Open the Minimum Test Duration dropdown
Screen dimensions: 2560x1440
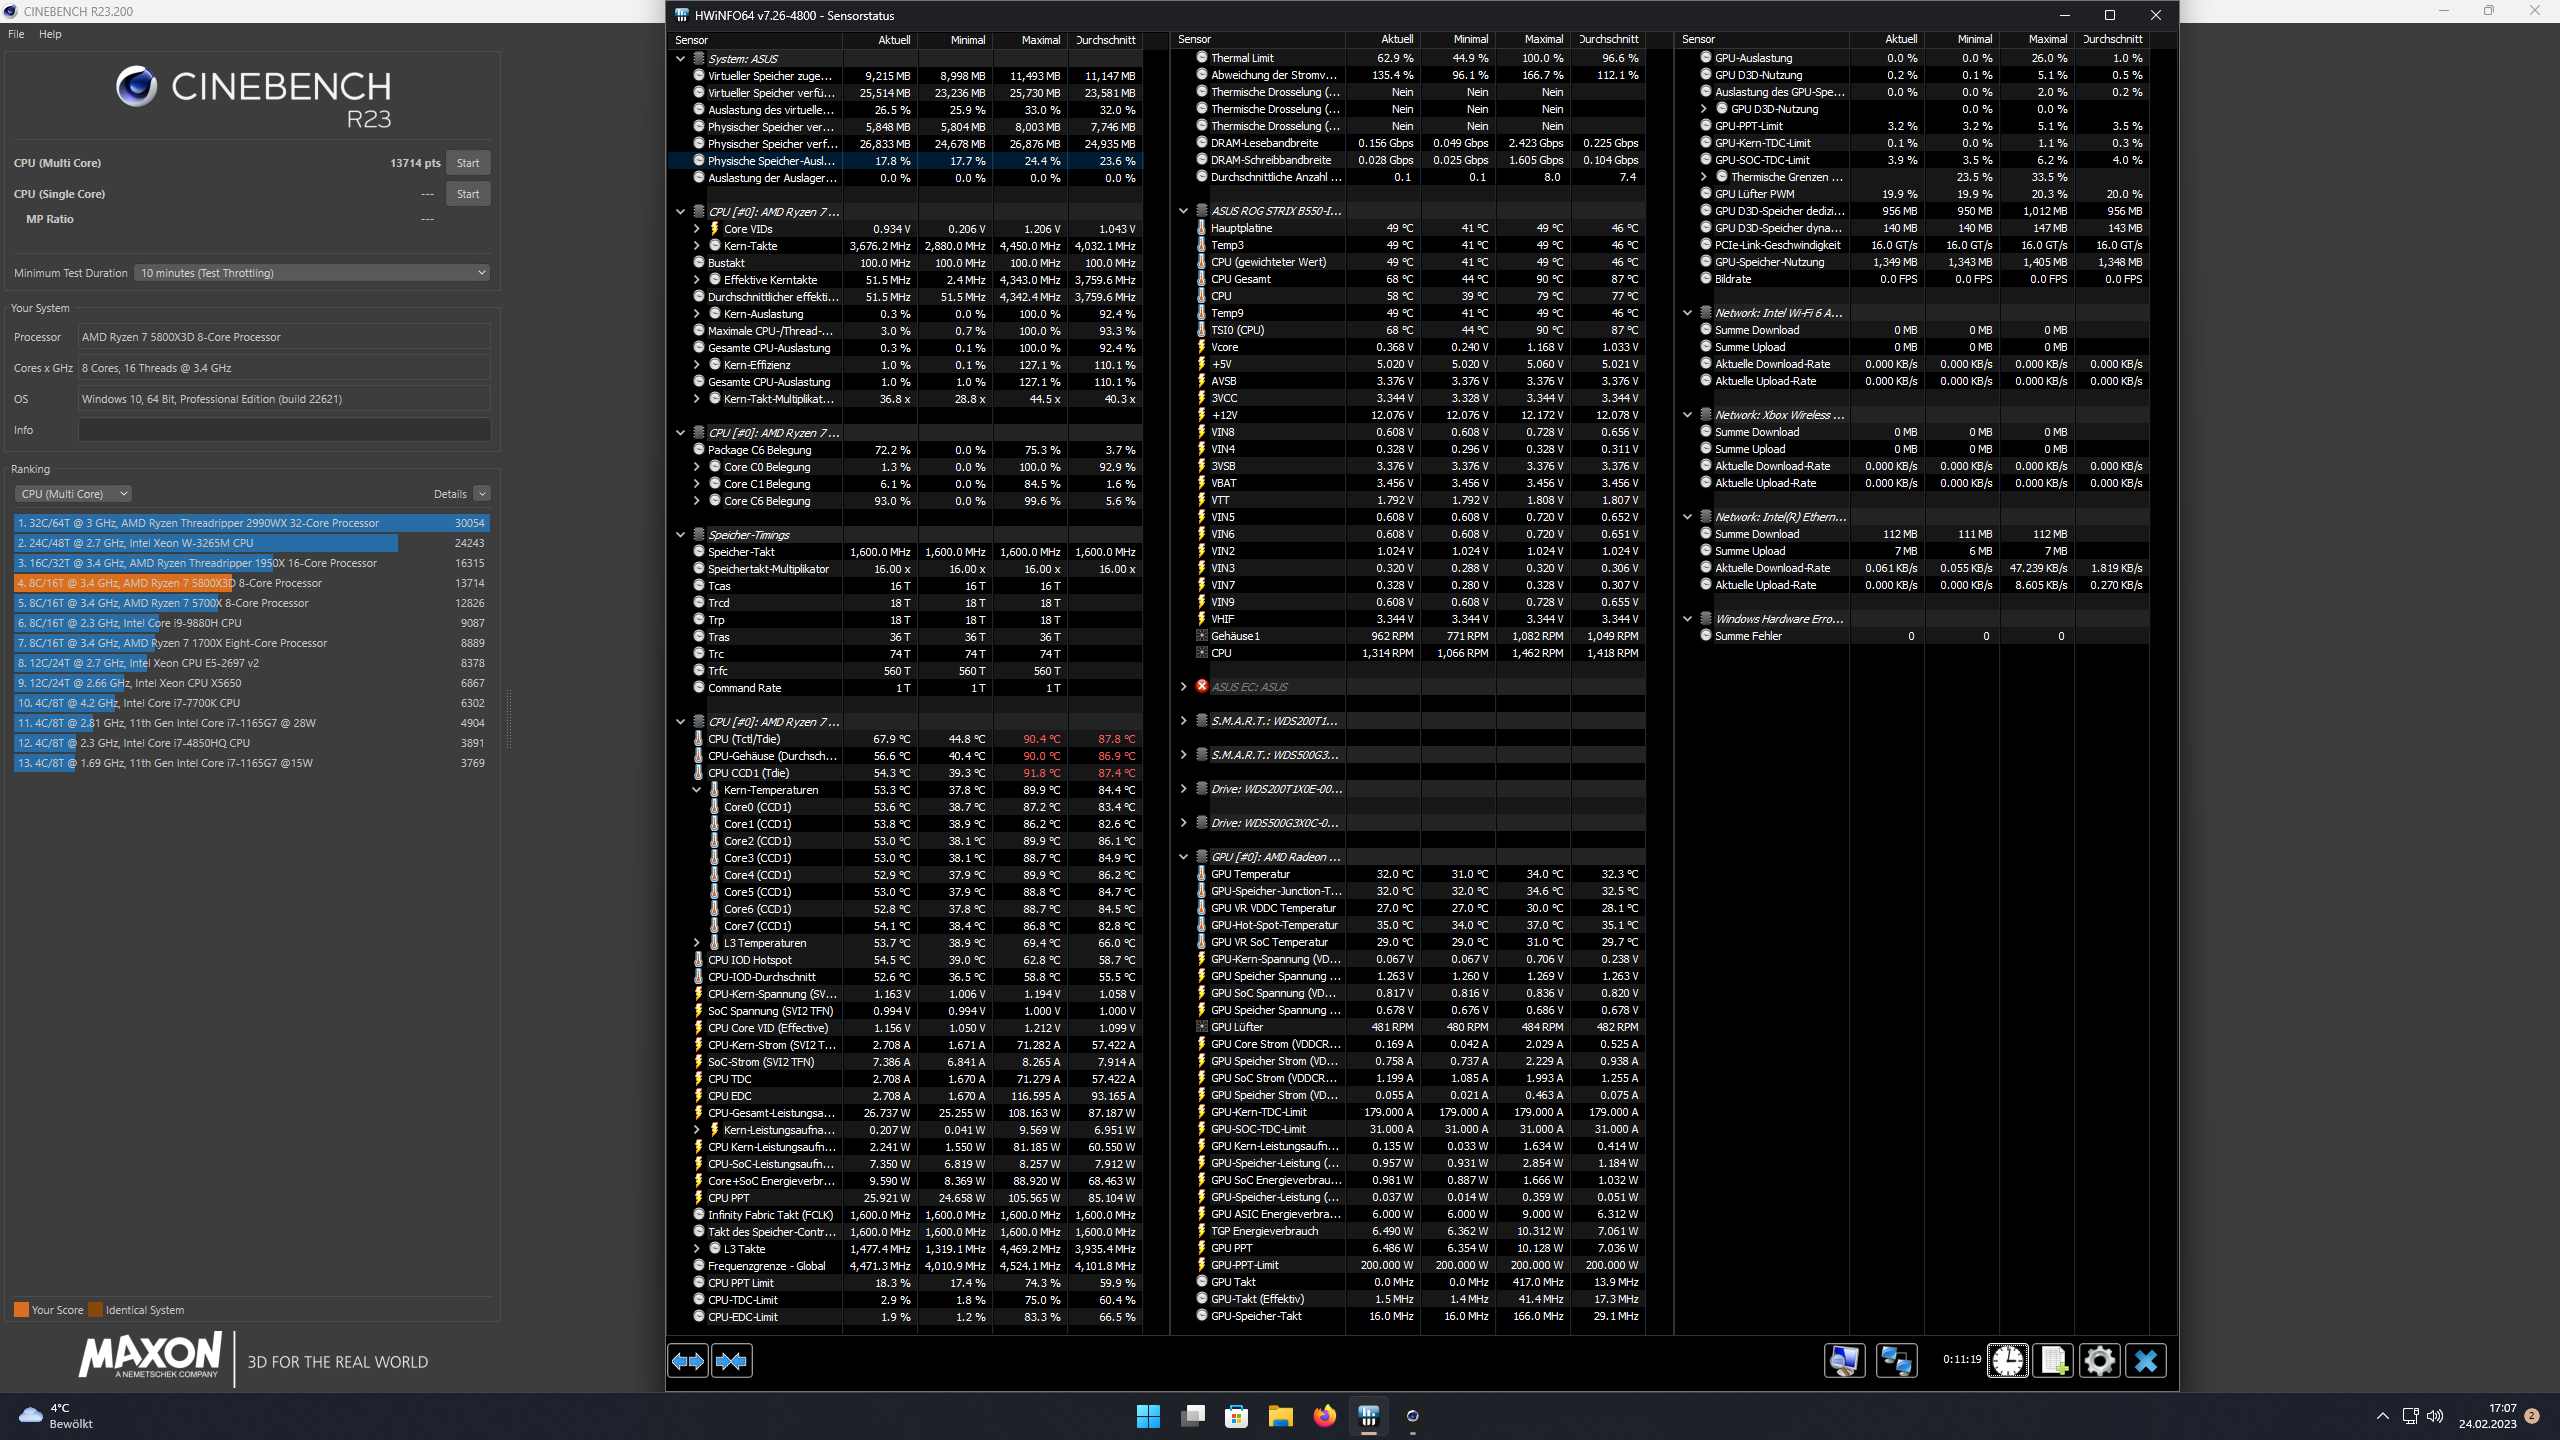(x=312, y=273)
